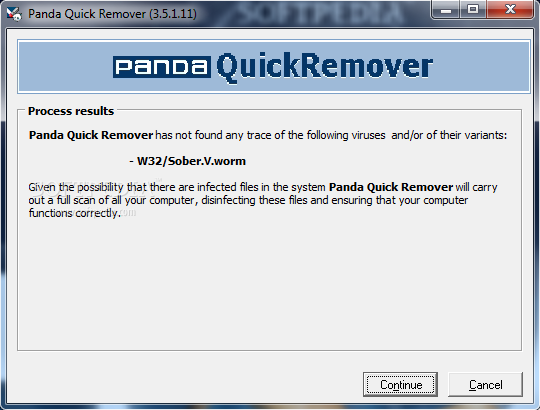This screenshot has width=540, height=410.
Task: Select the window title text in title bar
Action: (112, 14)
